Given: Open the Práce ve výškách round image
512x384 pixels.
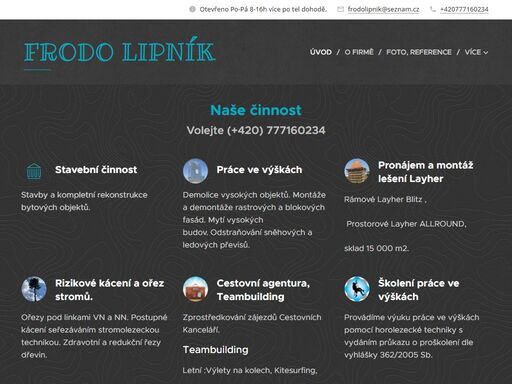Looking at the screenshot, I should pyautogui.click(x=196, y=171).
